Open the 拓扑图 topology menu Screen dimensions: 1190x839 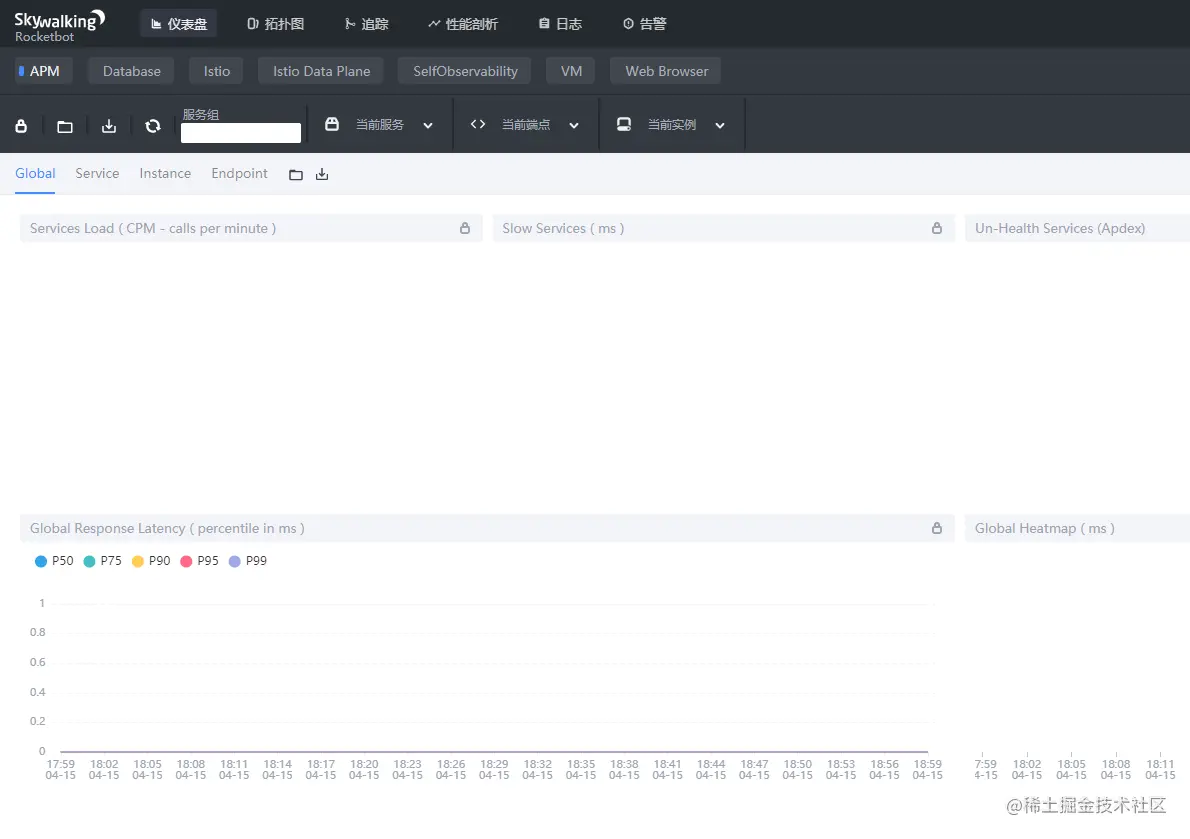[275, 24]
